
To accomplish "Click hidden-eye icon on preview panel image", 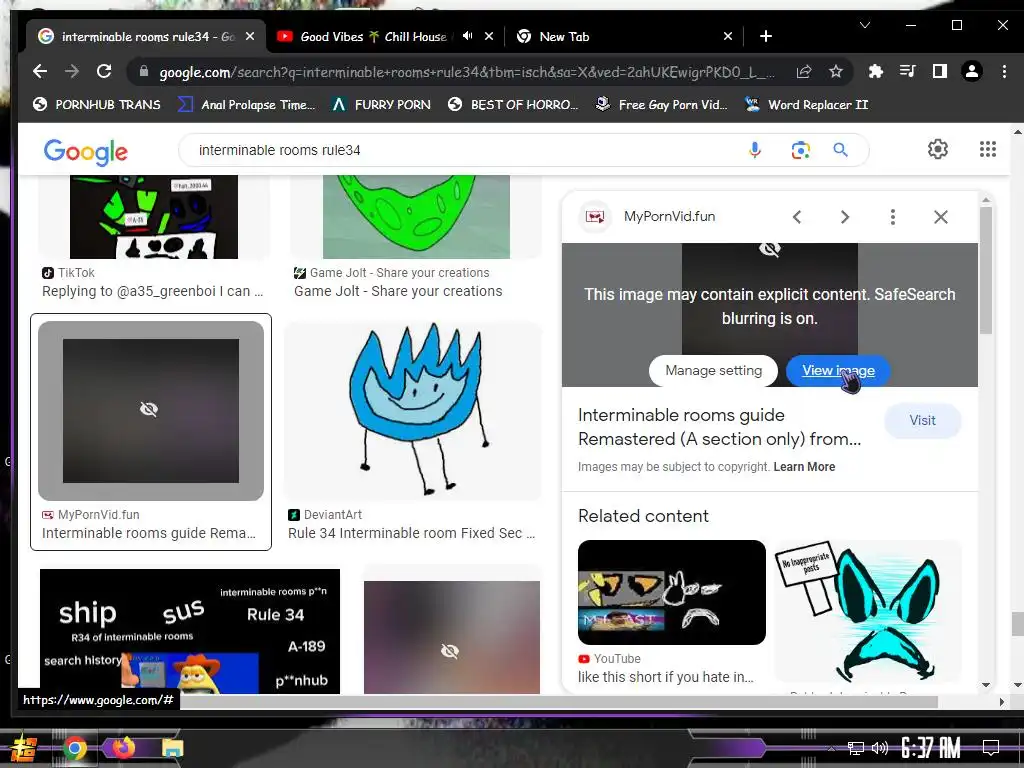I will click(770, 249).
